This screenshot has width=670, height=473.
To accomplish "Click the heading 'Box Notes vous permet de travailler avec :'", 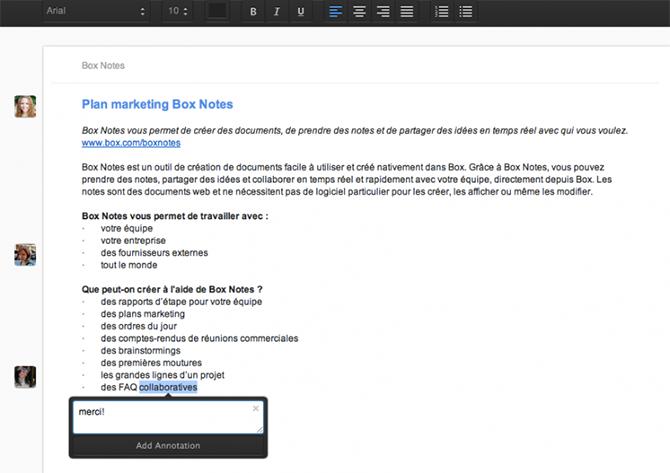I will point(175,216).
